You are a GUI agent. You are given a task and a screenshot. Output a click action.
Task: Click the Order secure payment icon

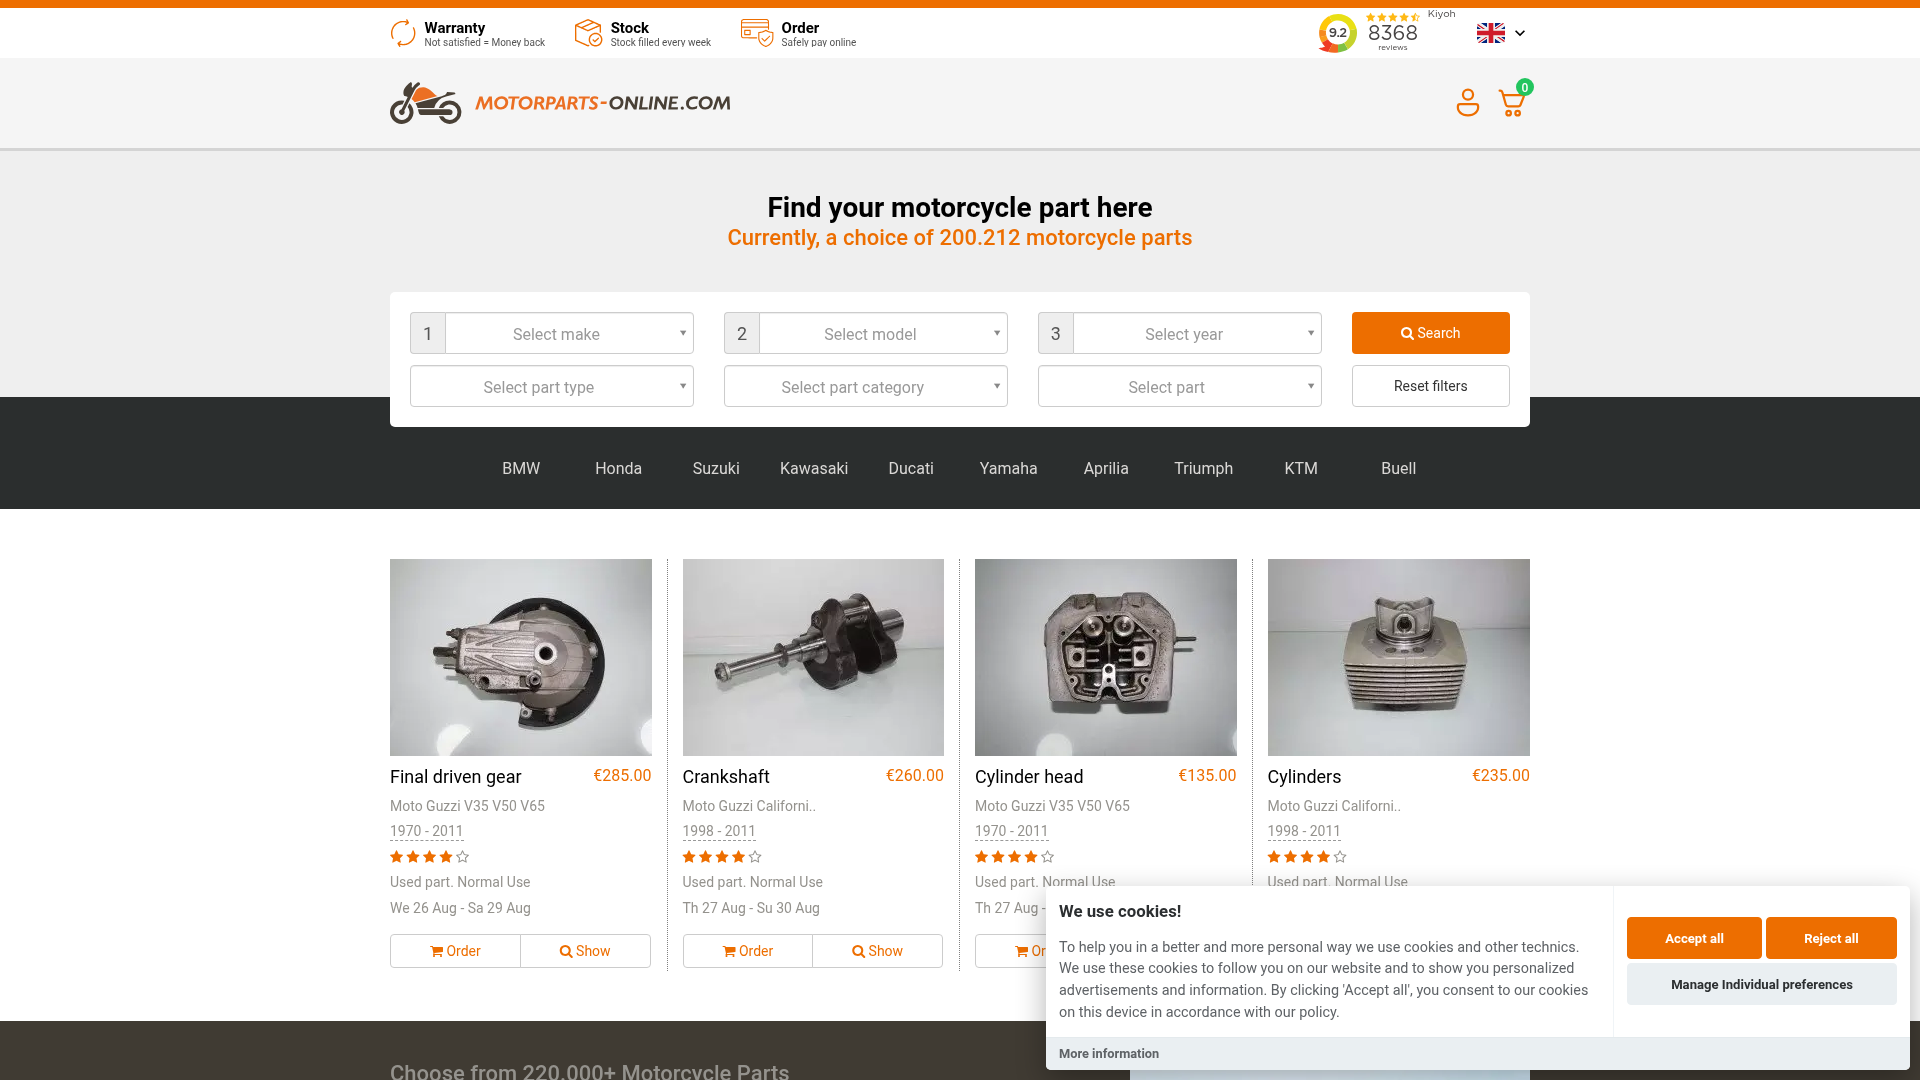[x=757, y=33]
